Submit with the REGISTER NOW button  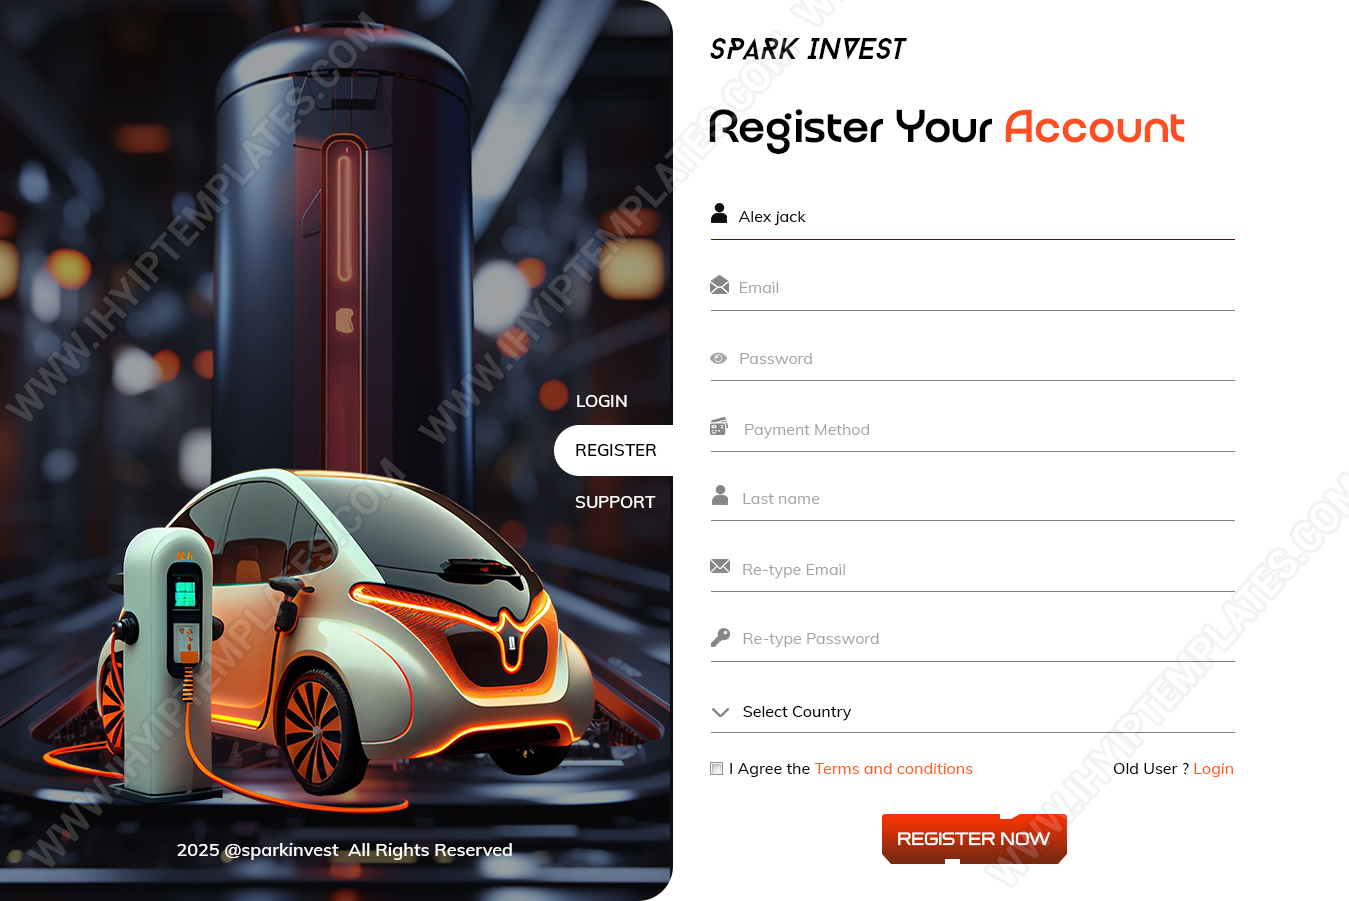click(974, 839)
